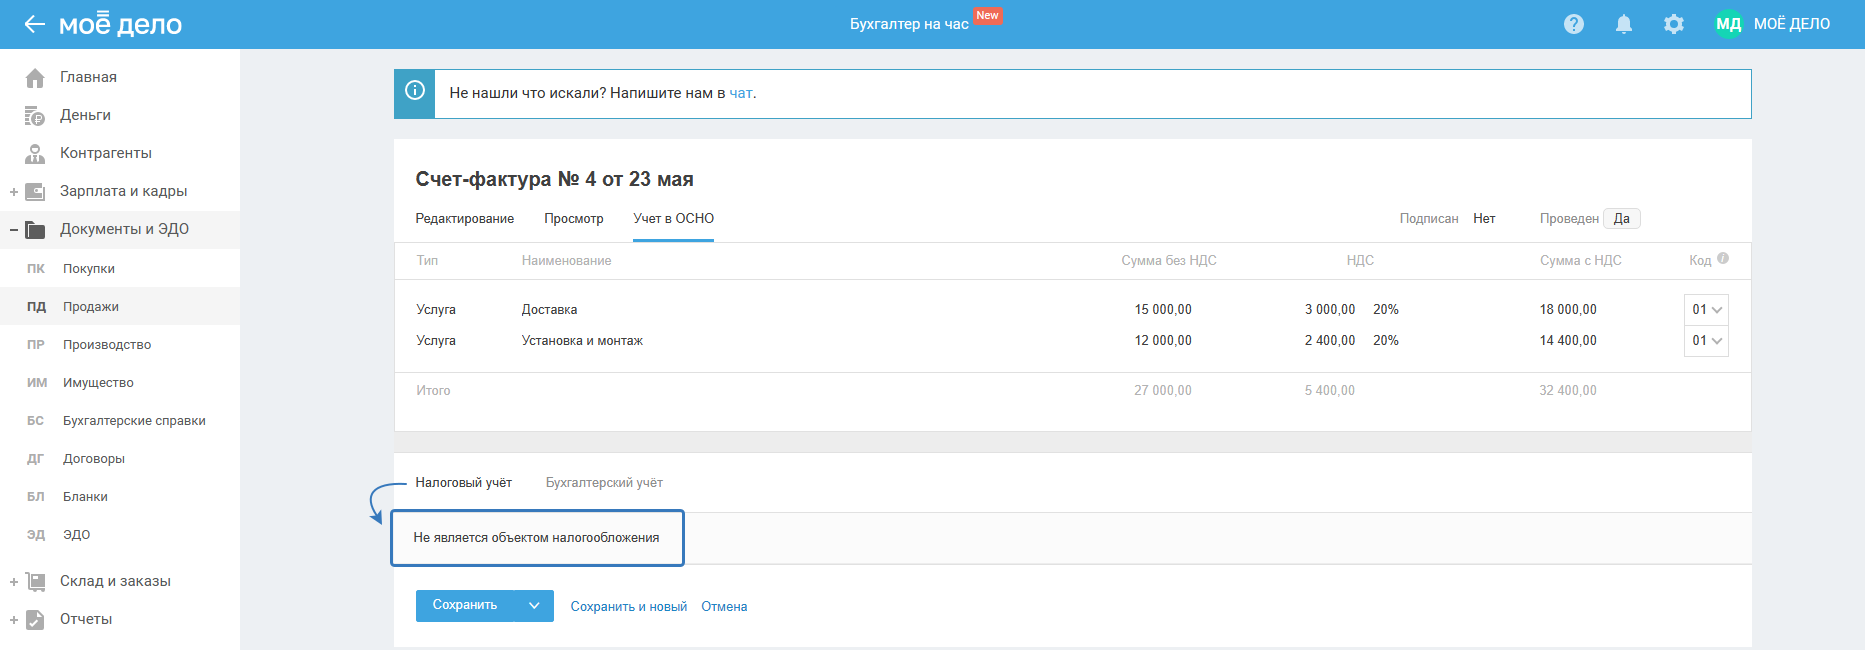Expand Зарплата и кадры section plus sign

coord(14,192)
